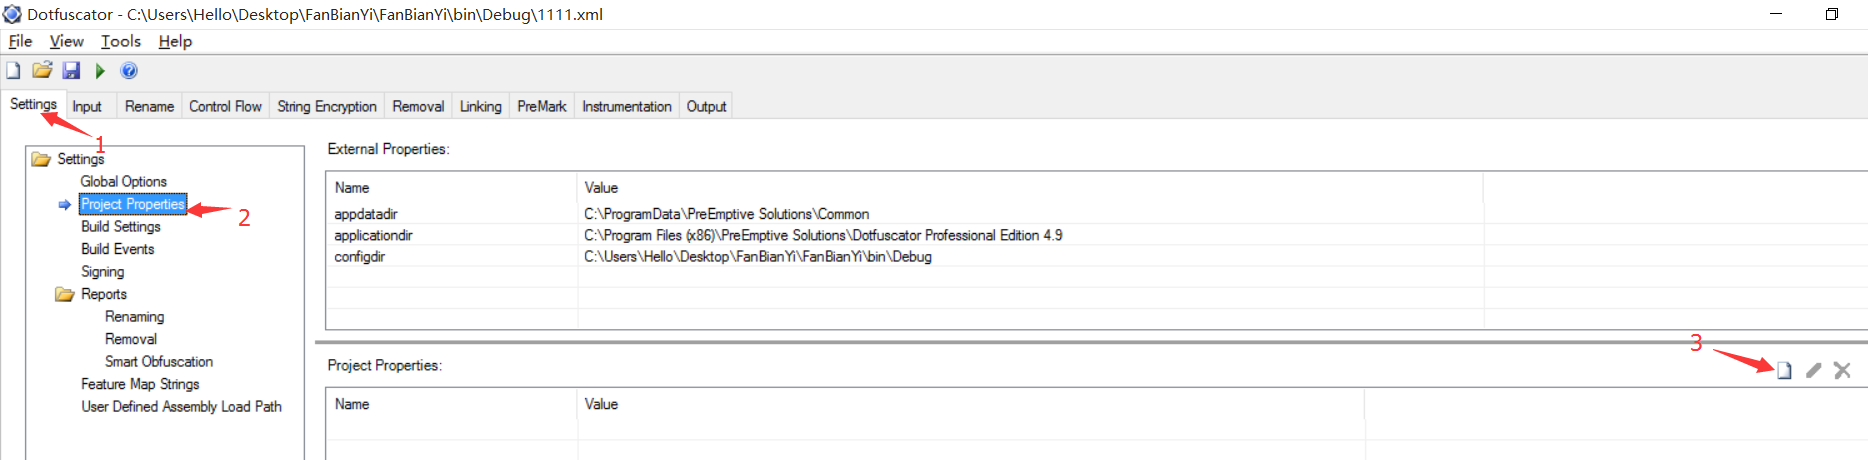1868x460 pixels.
Task: Collapse the Settings tree folder
Action: tap(41, 159)
